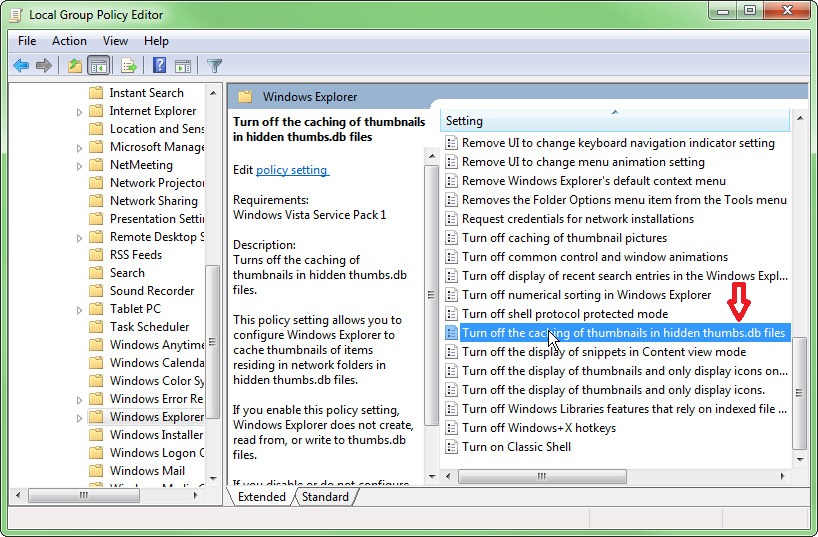The width and height of the screenshot is (818, 537).
Task: Select 'Turn off caching of thumbnail pictures' policy
Action: coord(564,238)
